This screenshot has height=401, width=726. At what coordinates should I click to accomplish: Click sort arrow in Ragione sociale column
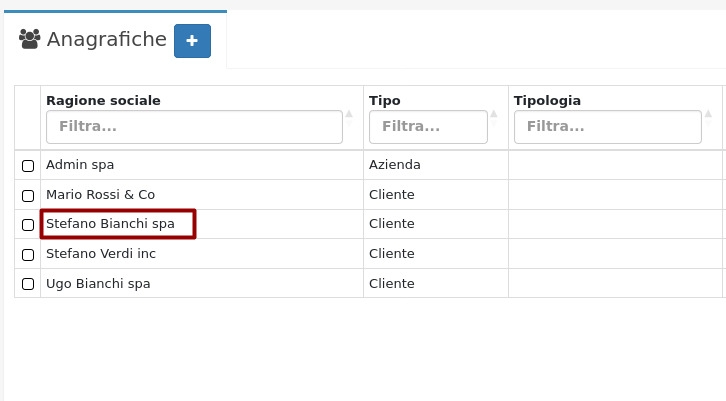click(349, 114)
